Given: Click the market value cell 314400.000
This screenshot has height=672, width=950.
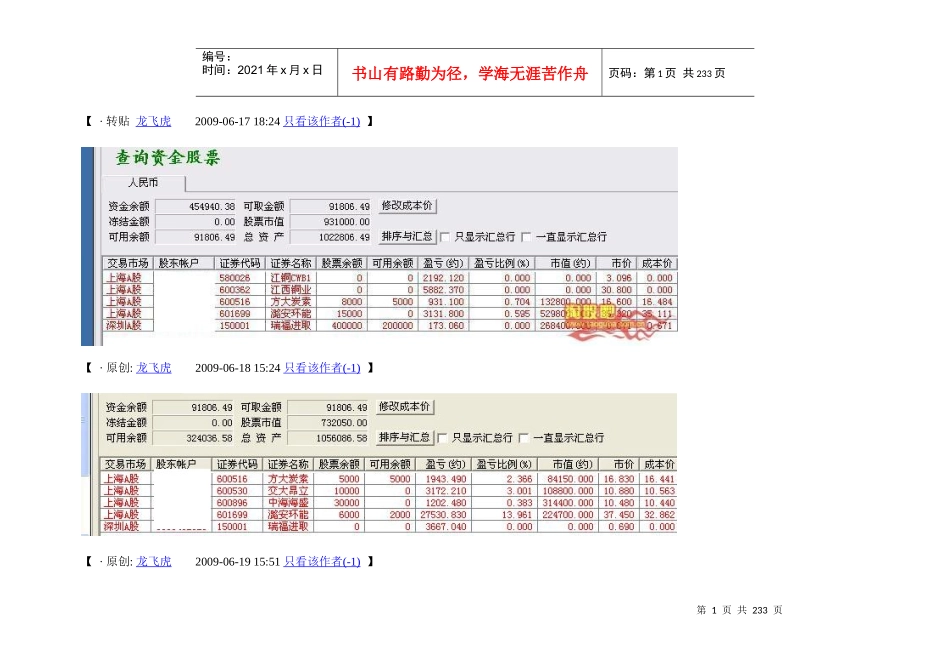Looking at the screenshot, I should pos(570,503).
